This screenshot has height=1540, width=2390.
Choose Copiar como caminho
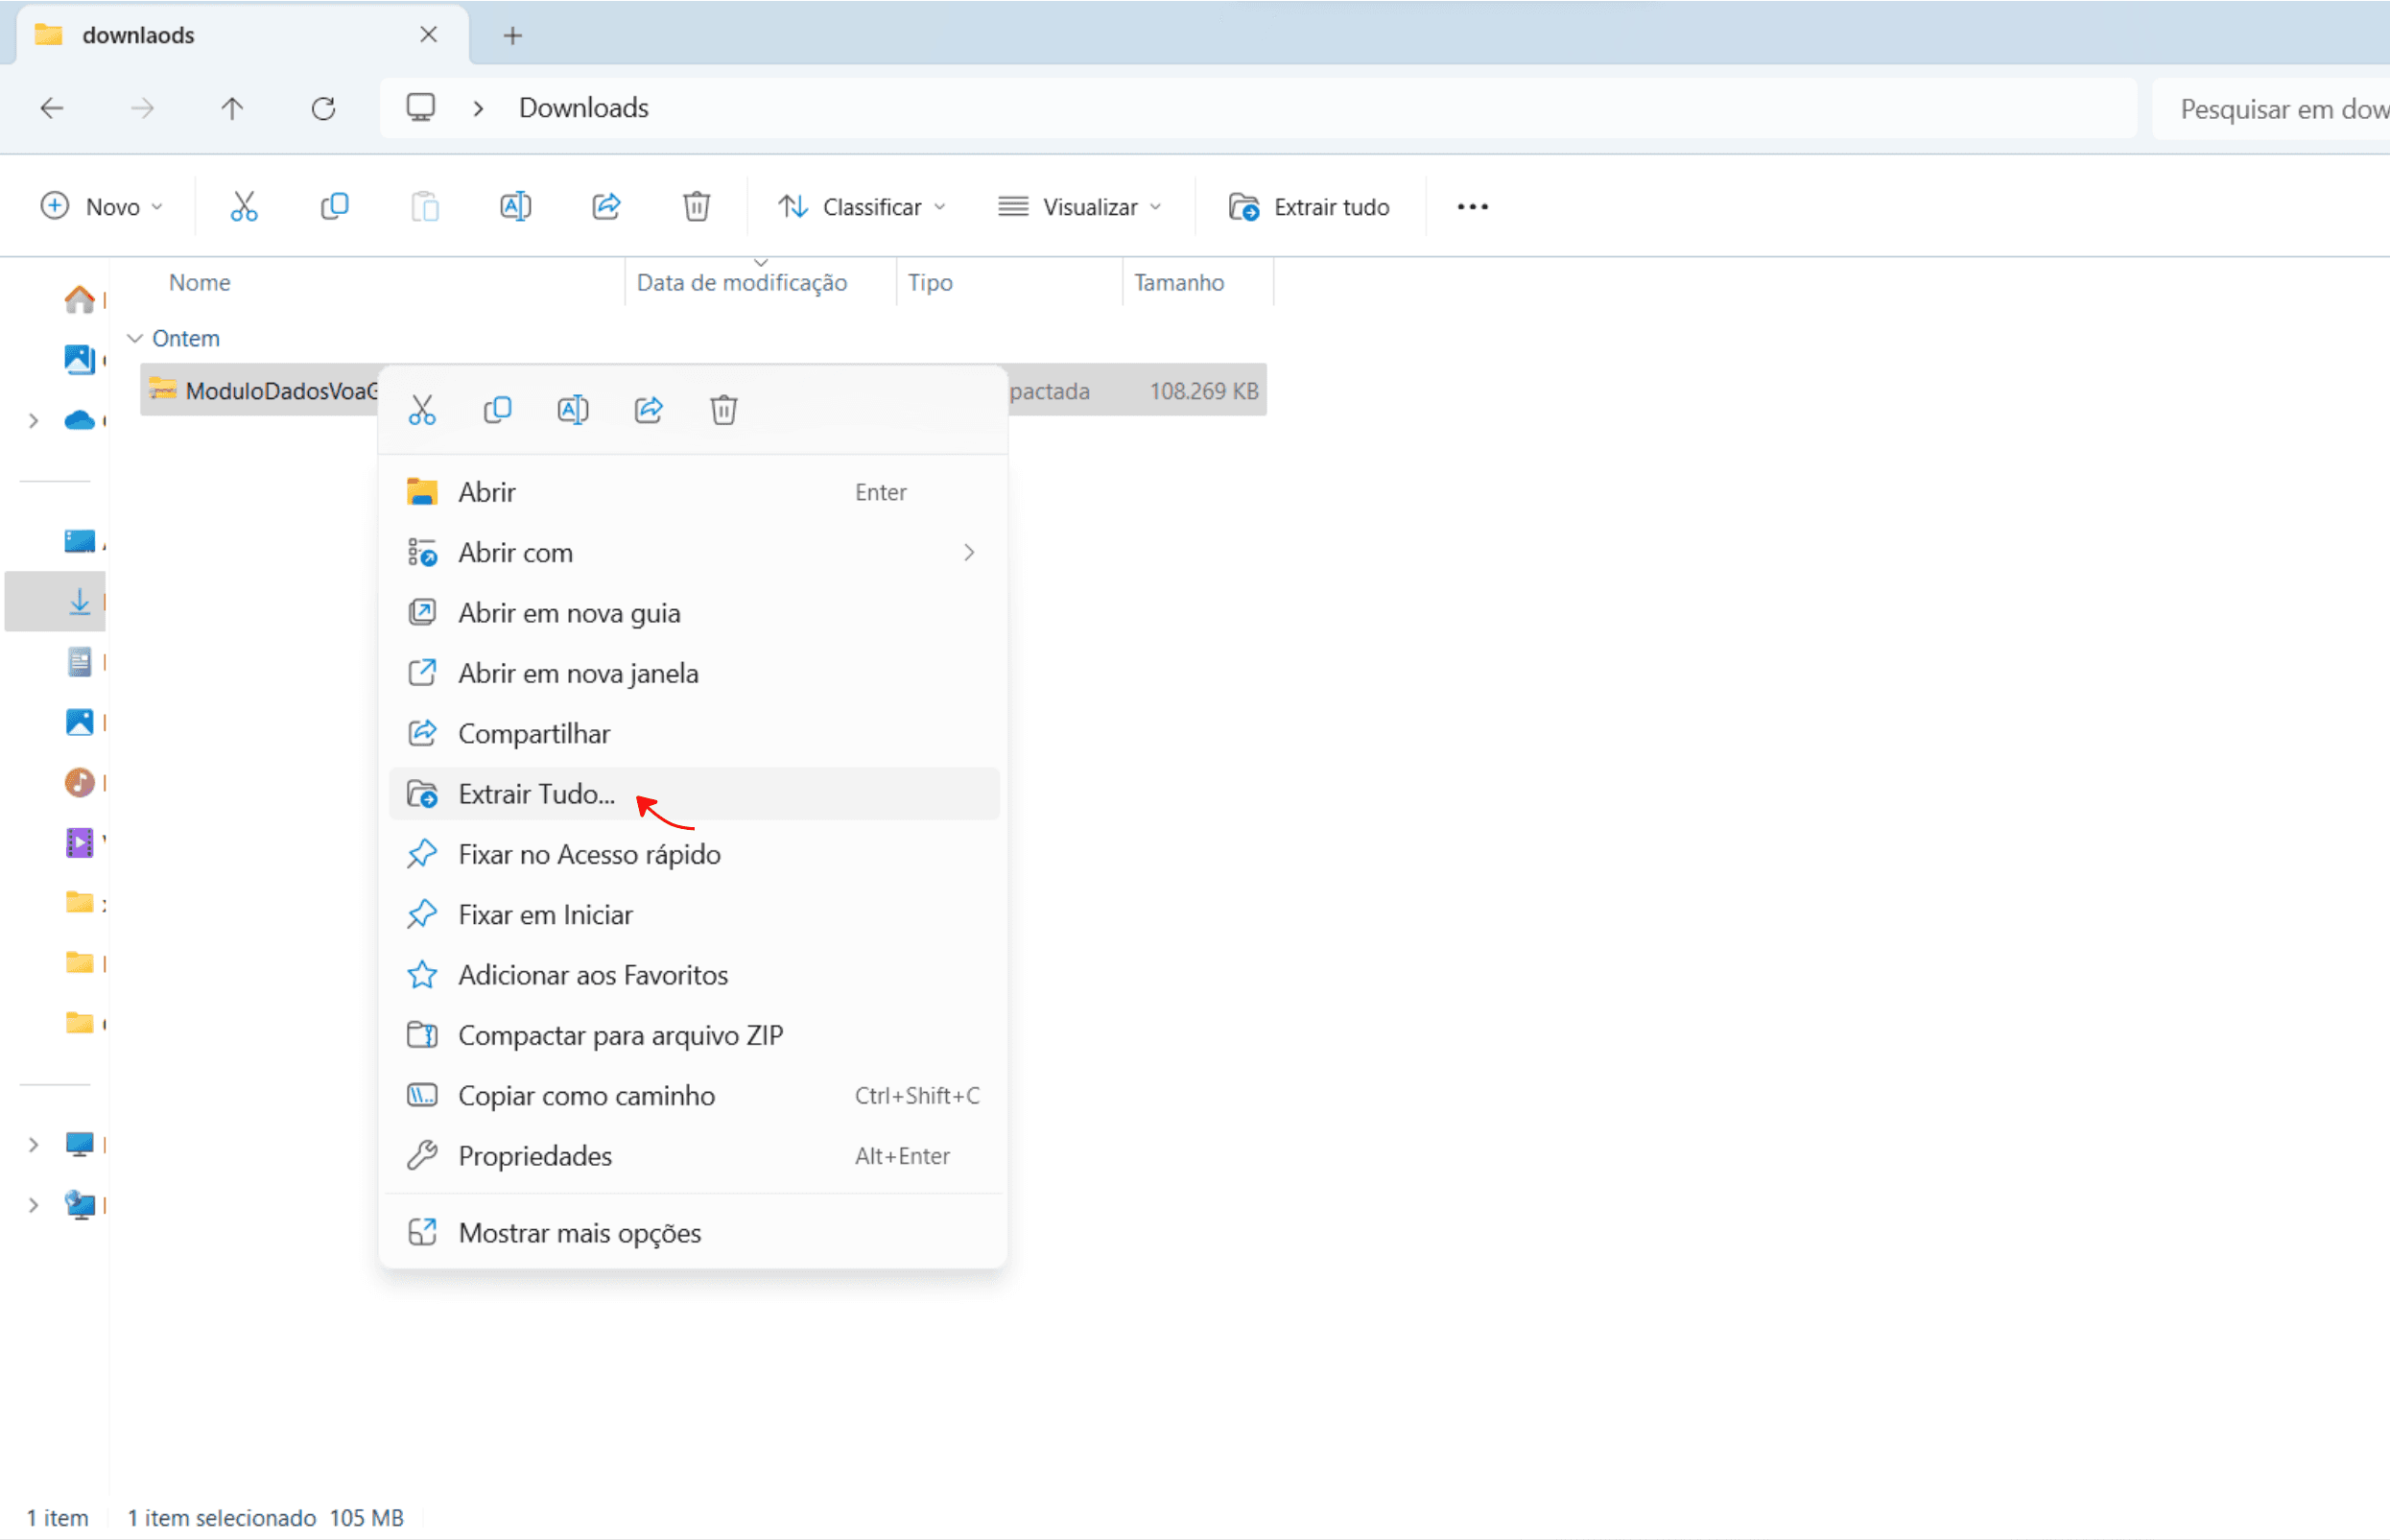(694, 1095)
